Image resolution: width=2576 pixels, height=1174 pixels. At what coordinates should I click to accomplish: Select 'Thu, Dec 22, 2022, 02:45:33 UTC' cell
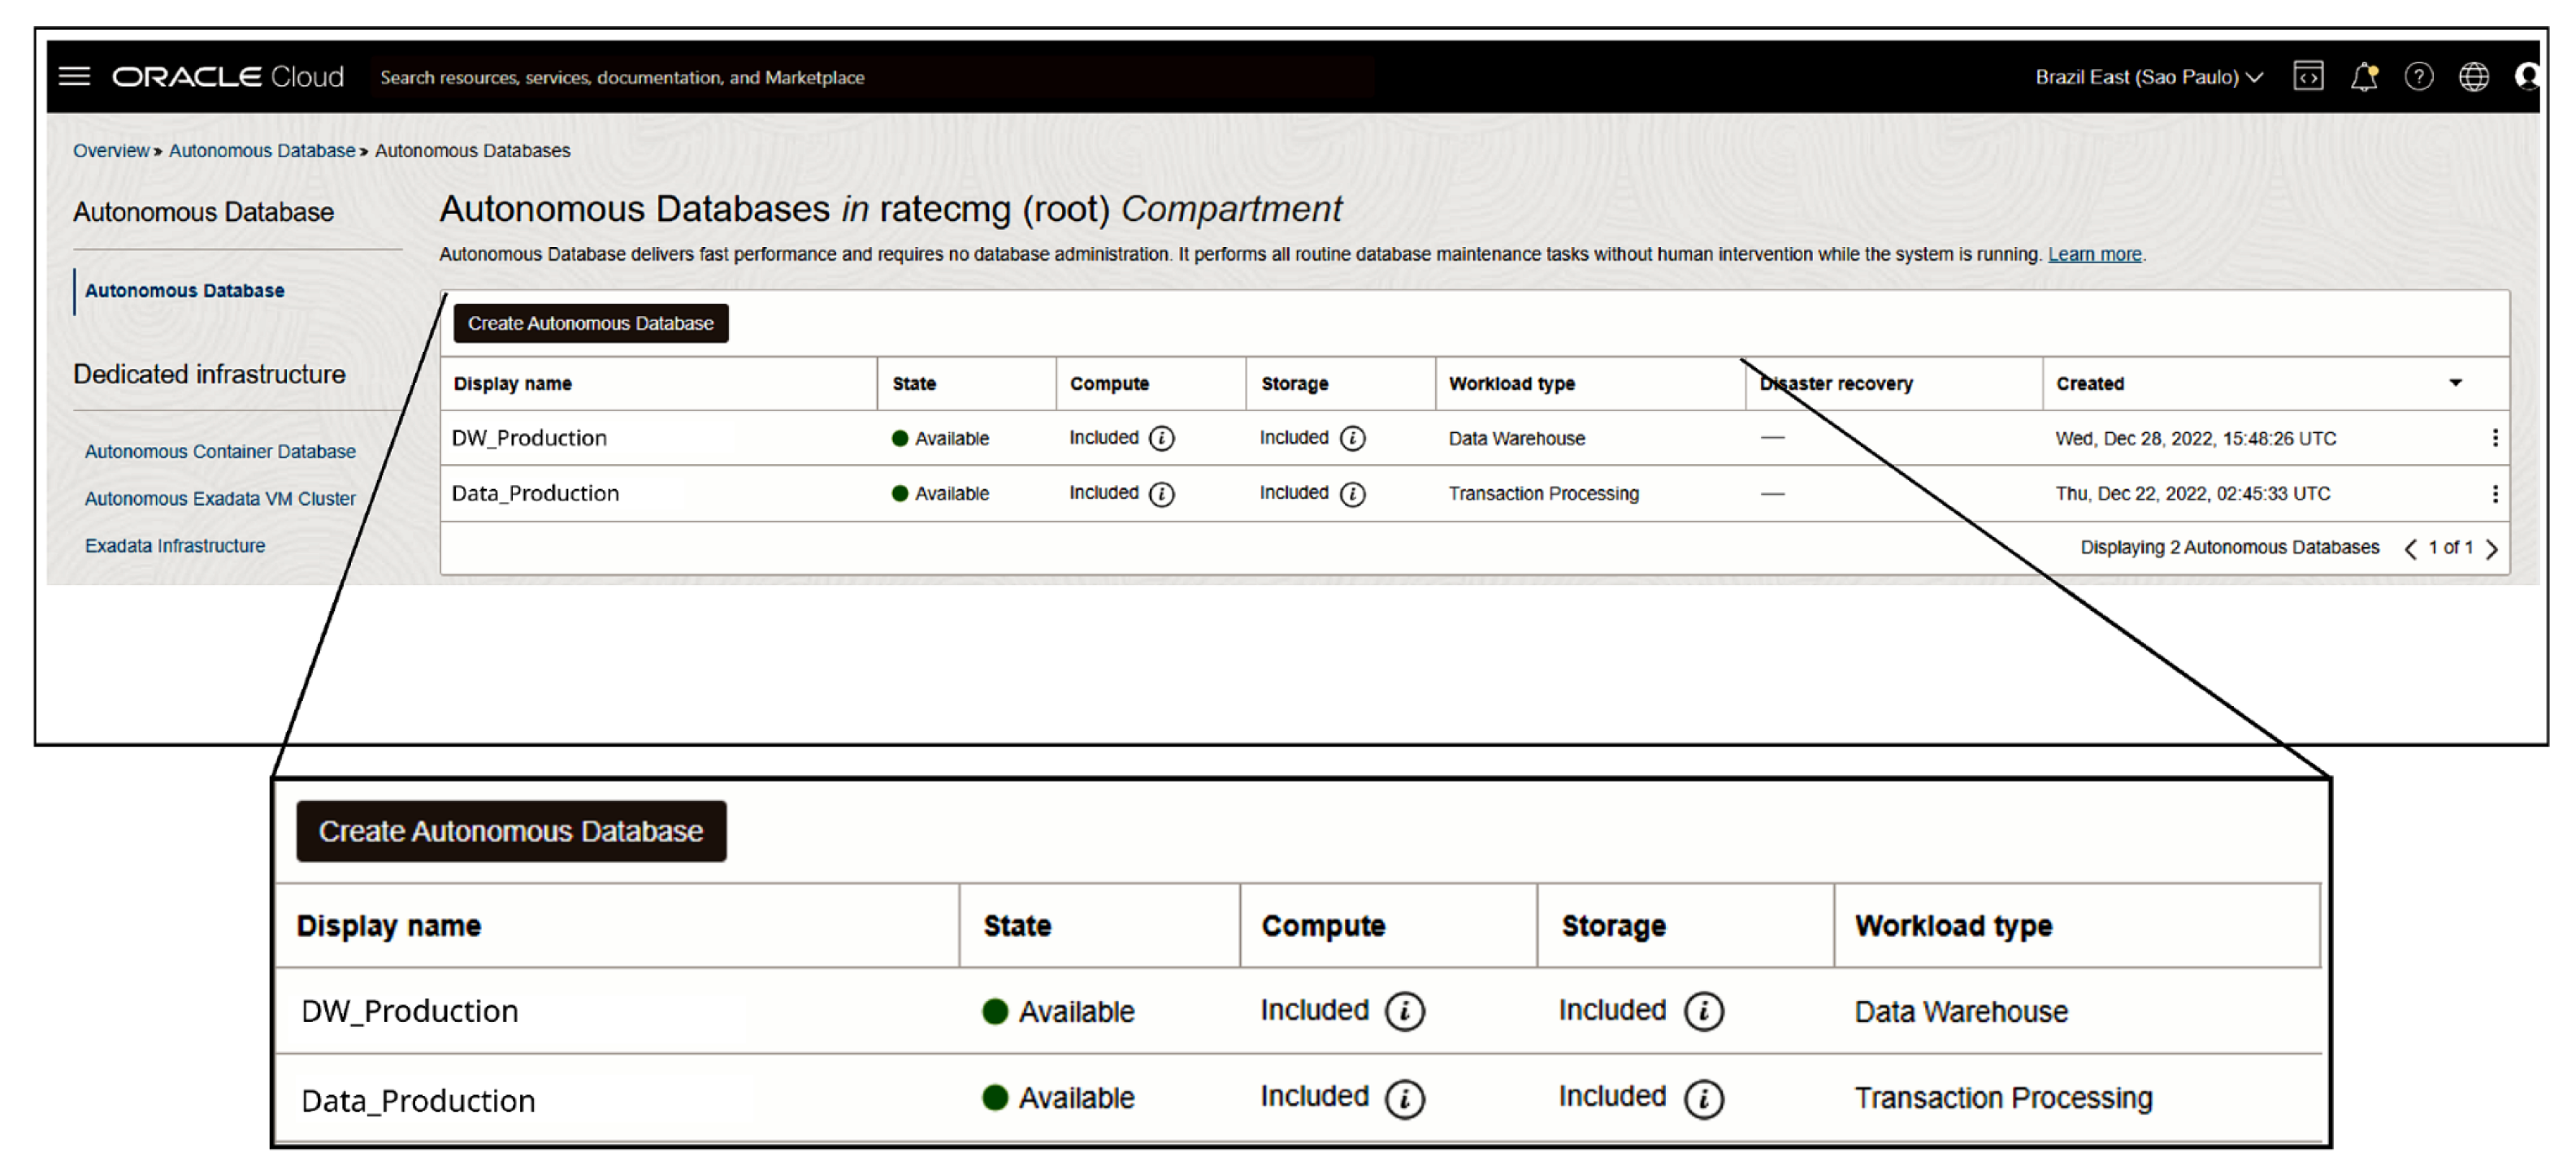click(x=2193, y=494)
